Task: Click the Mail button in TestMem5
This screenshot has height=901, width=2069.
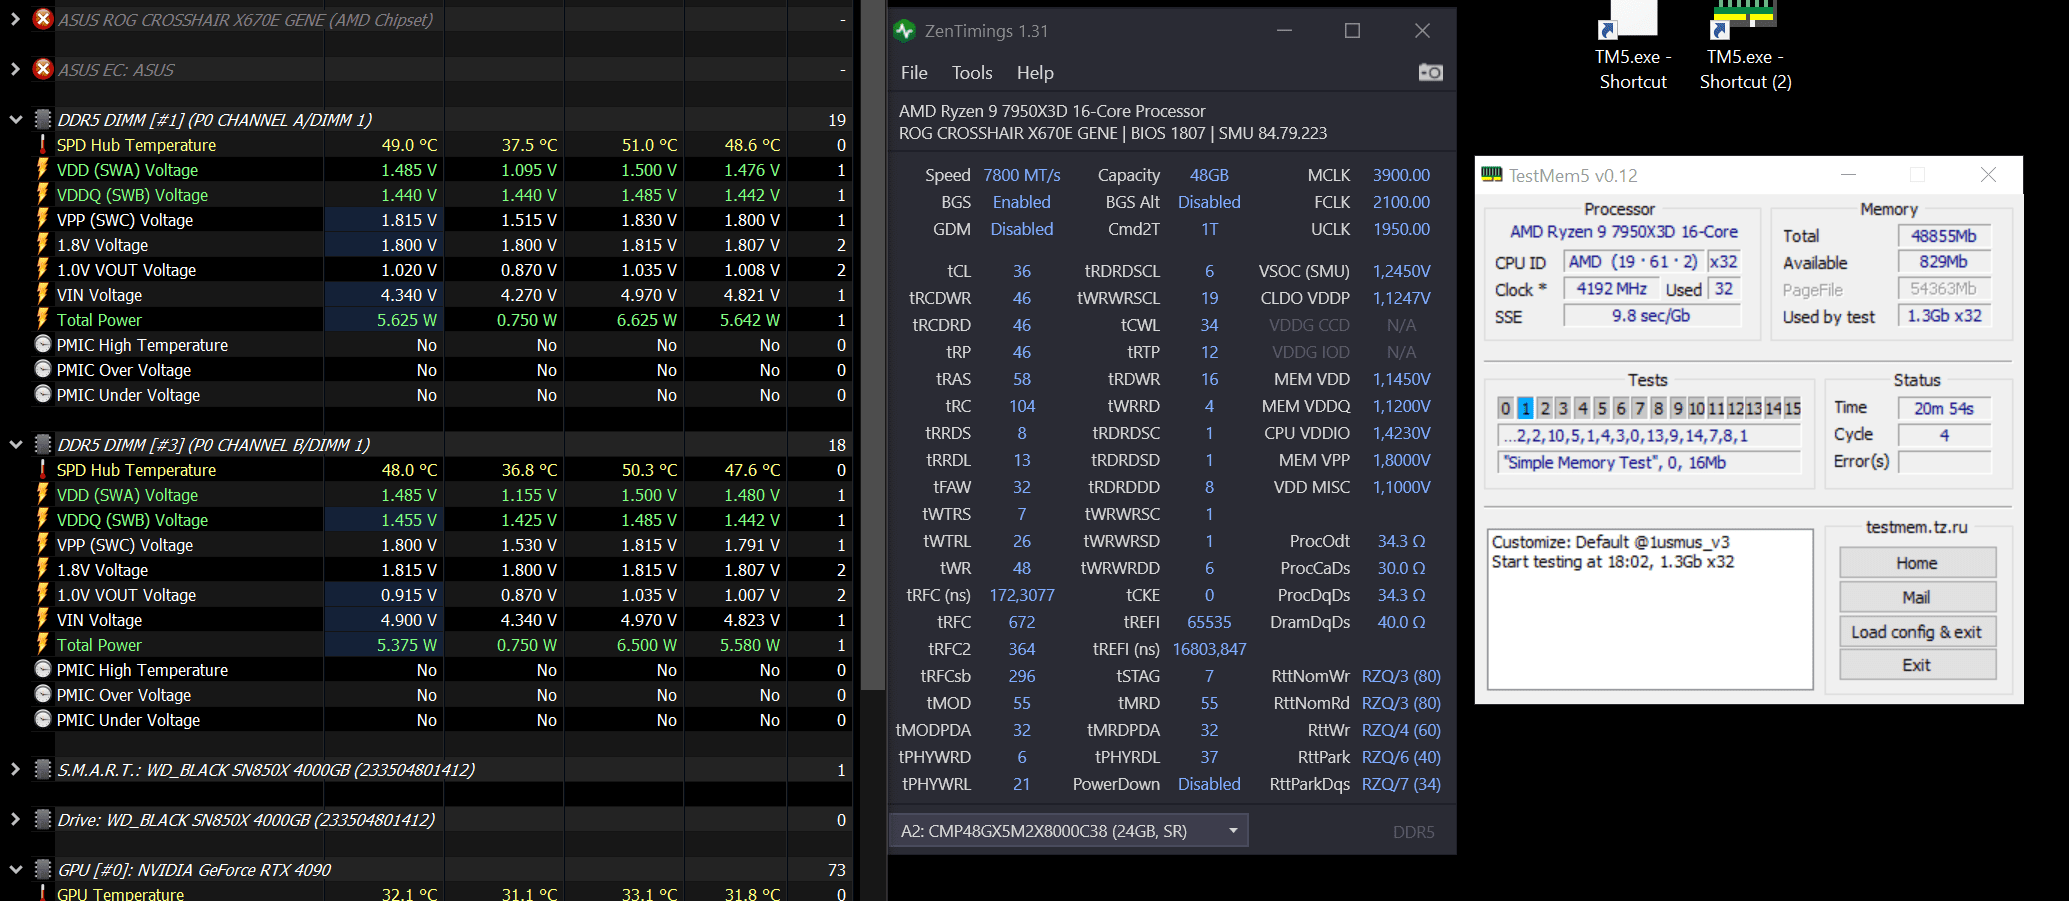Action: 1917,597
